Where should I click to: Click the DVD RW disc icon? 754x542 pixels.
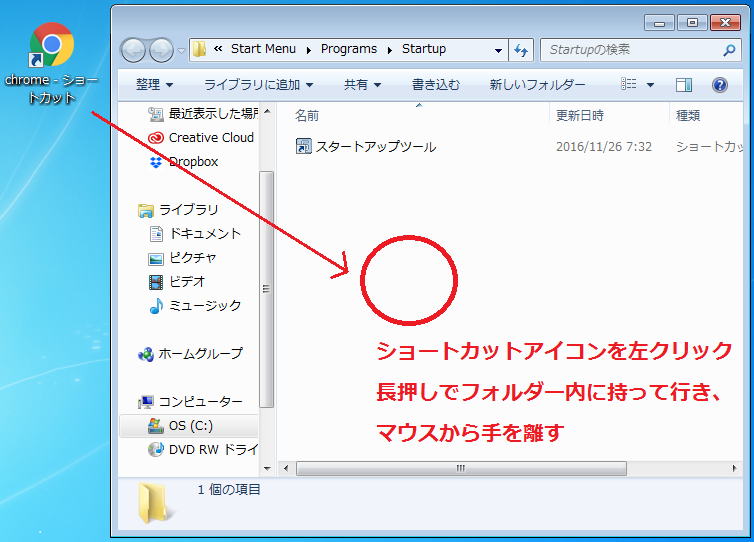[x=156, y=450]
